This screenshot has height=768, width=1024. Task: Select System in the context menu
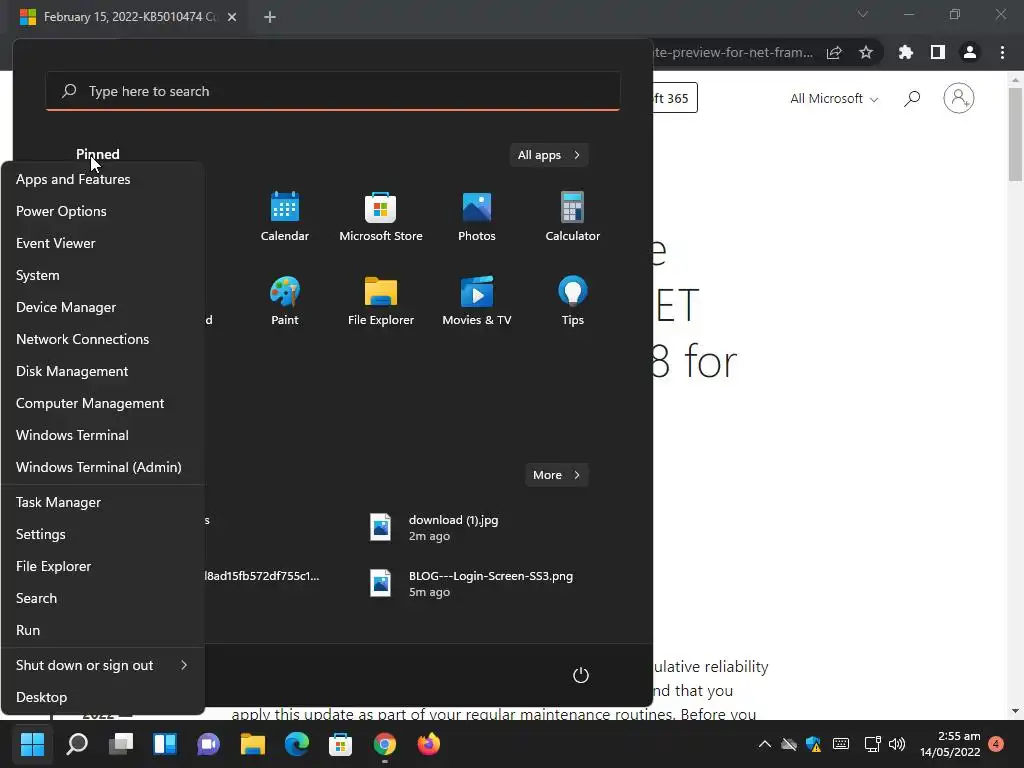point(103,275)
